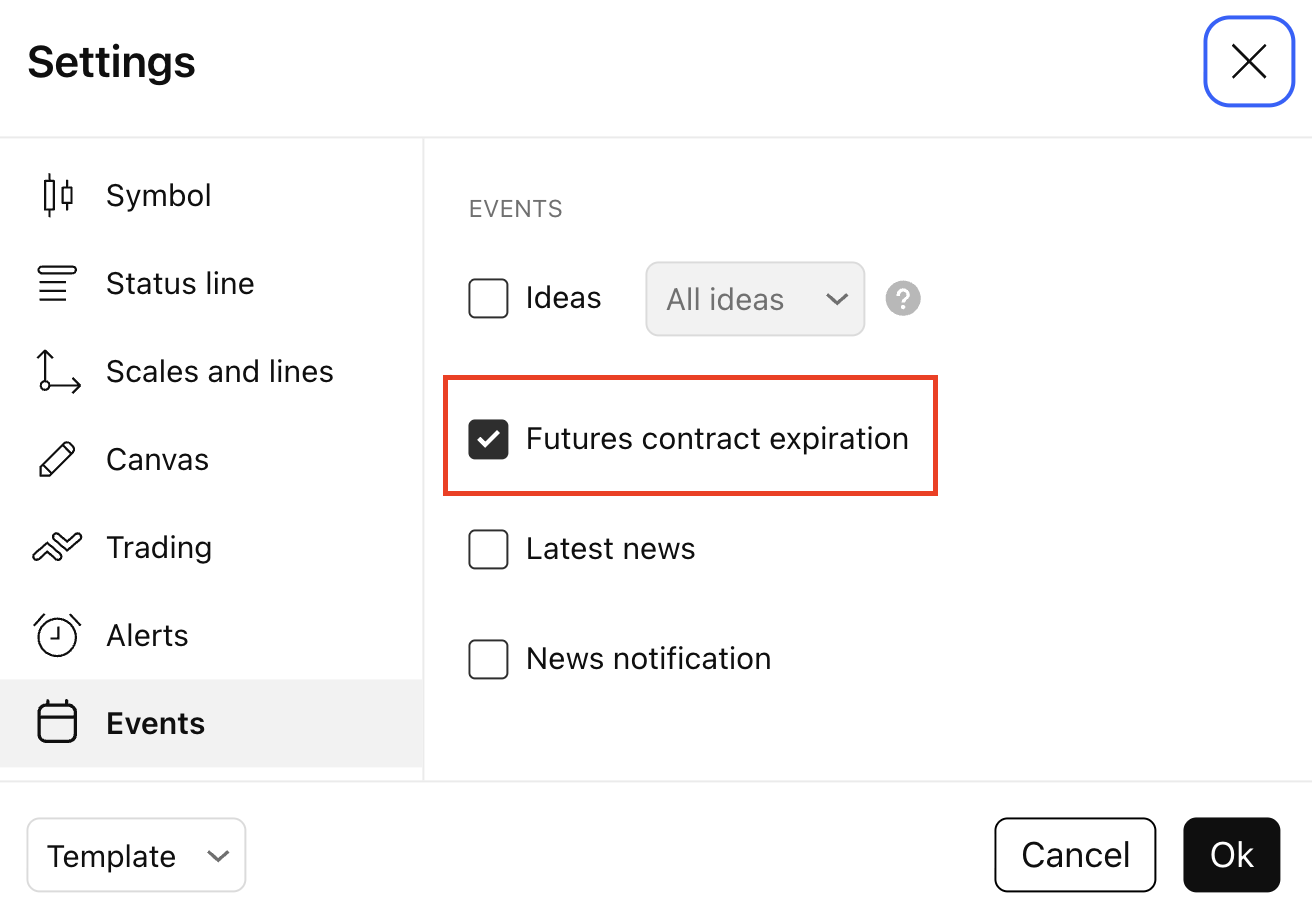Screen dimensions: 1312x920
Task: Close the Settings dialog with the X
Action: 1249,62
